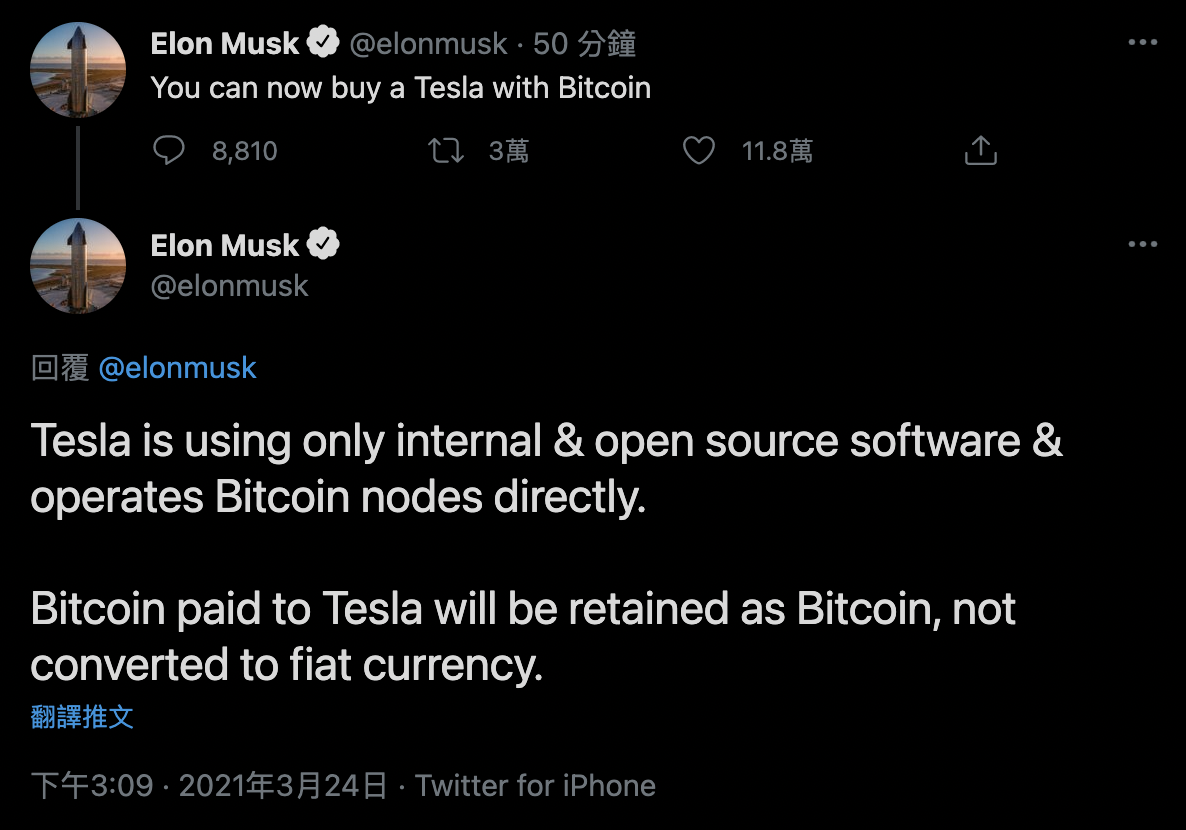Click the 3萬 retweet count
This screenshot has width=1186, height=830.
[508, 151]
